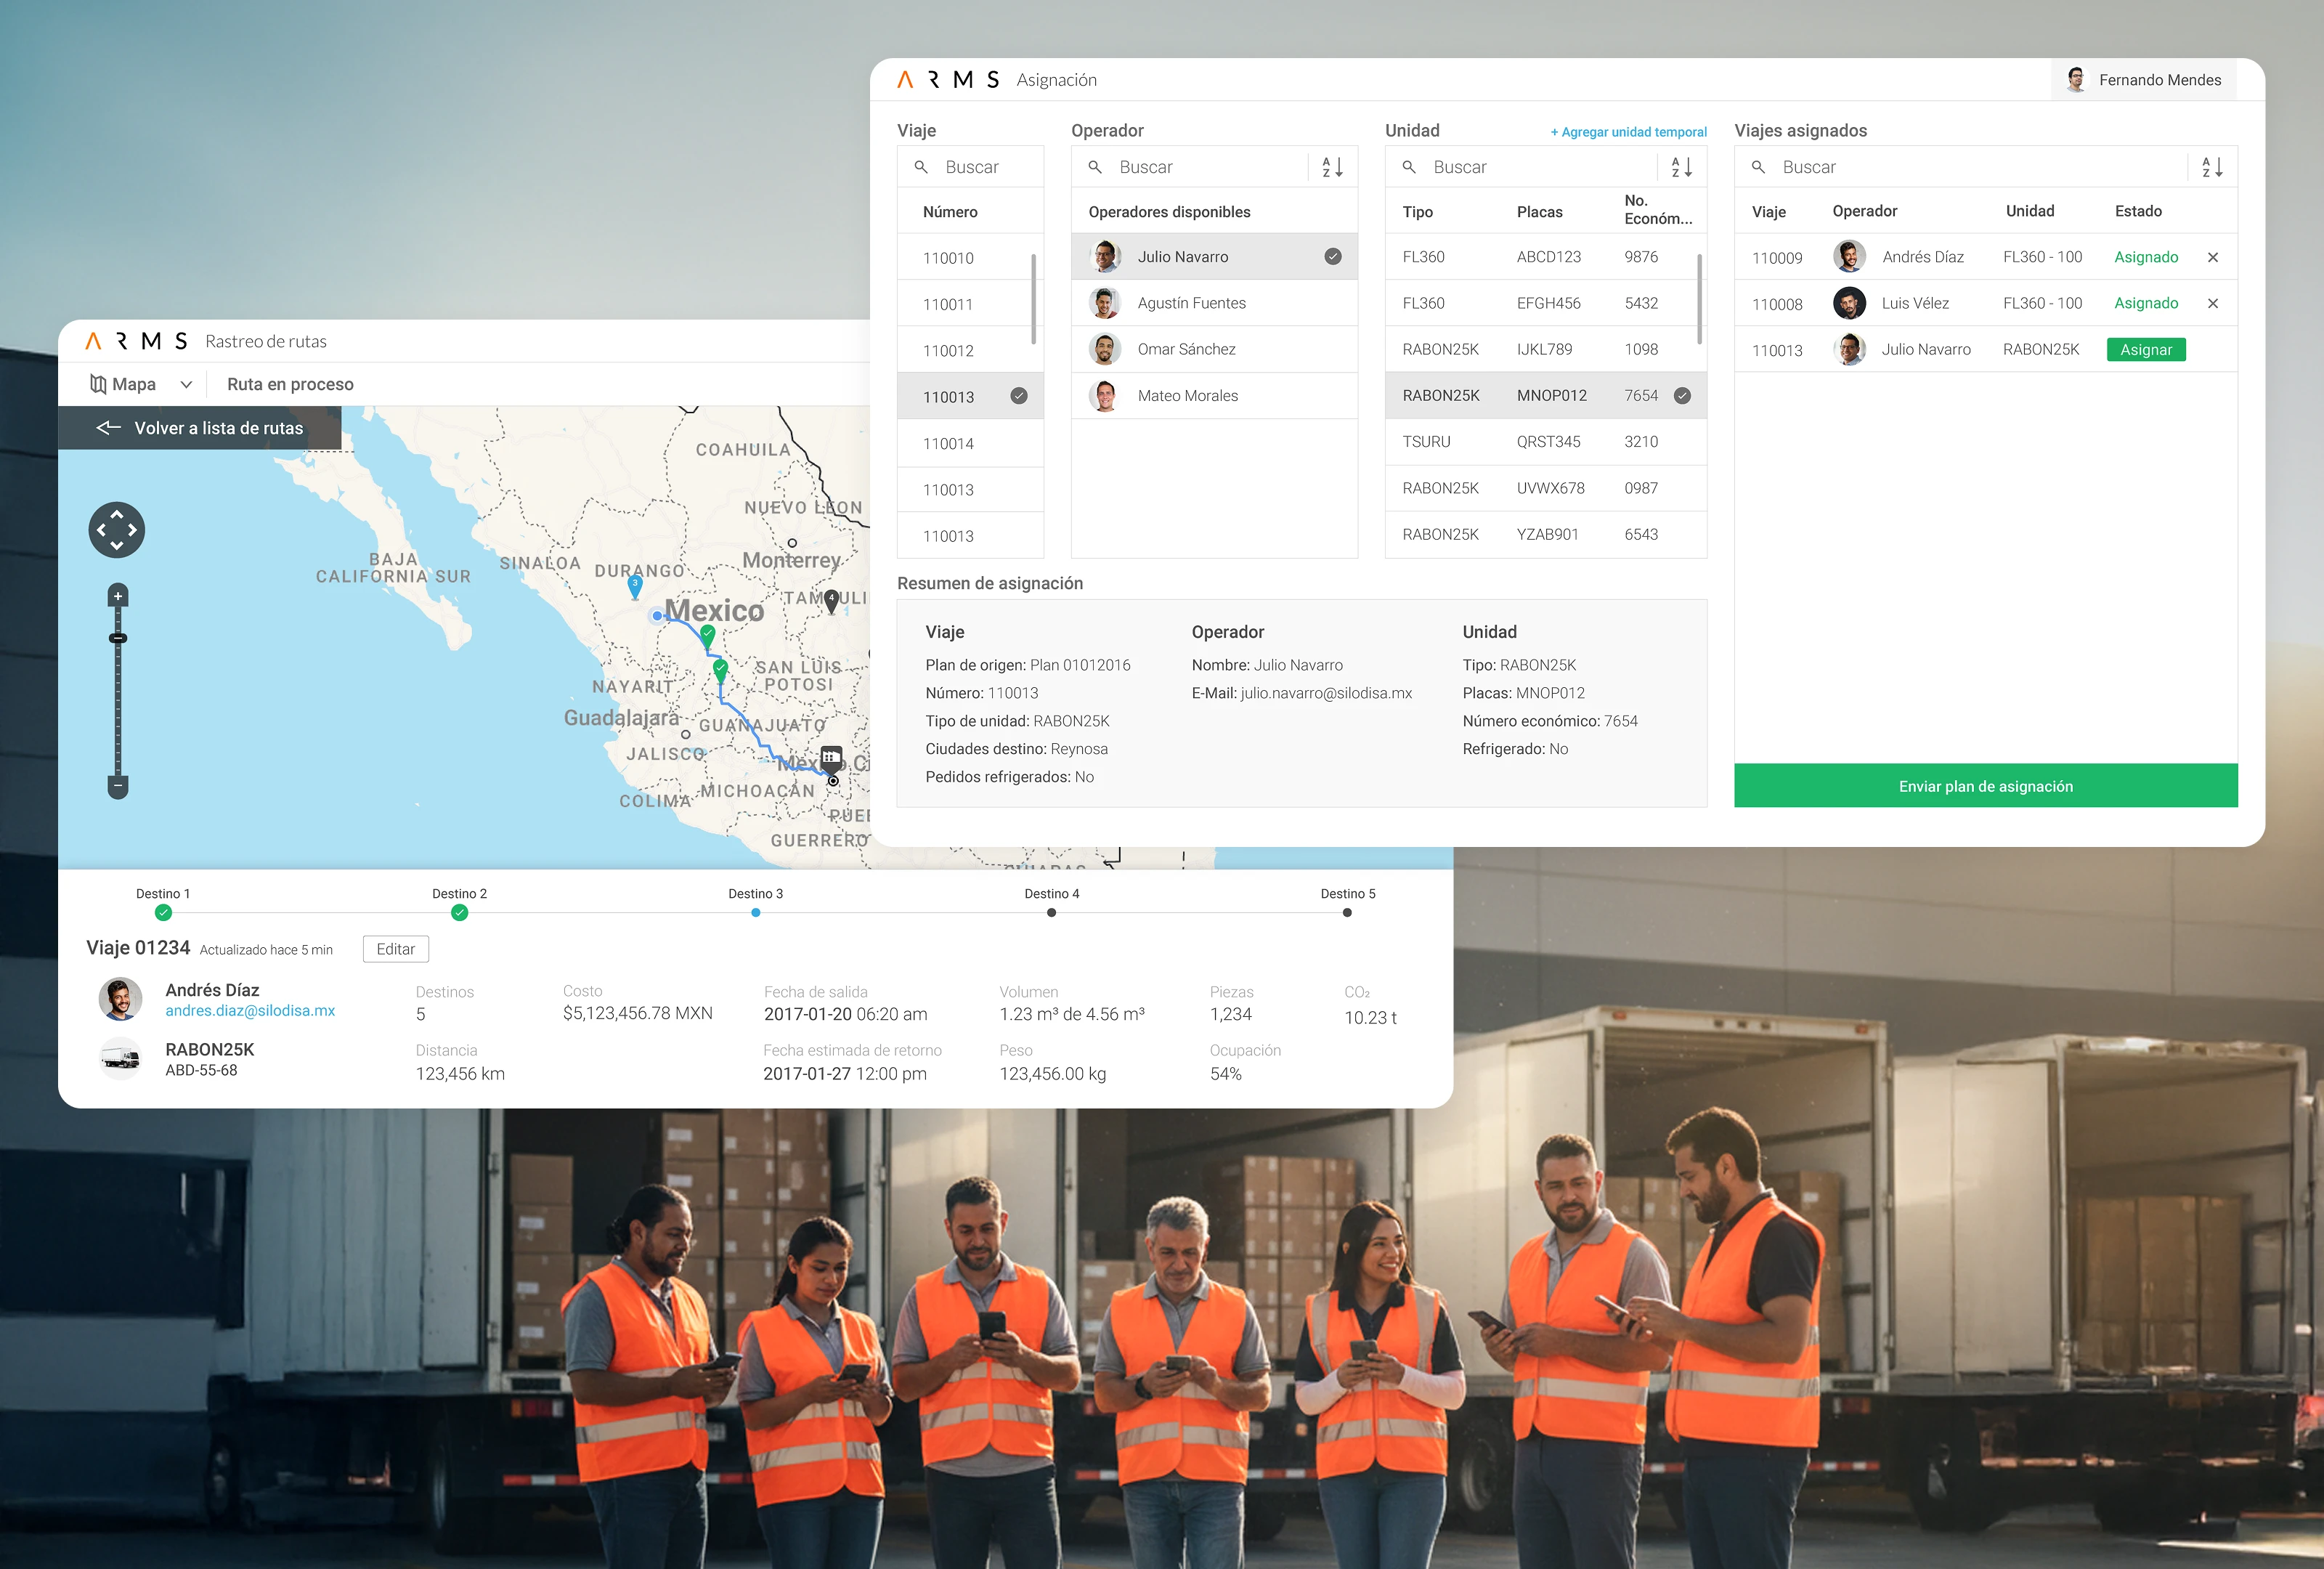Screen dimensions: 2324x1569
Task: Click the map pan compass control
Action: click(117, 530)
